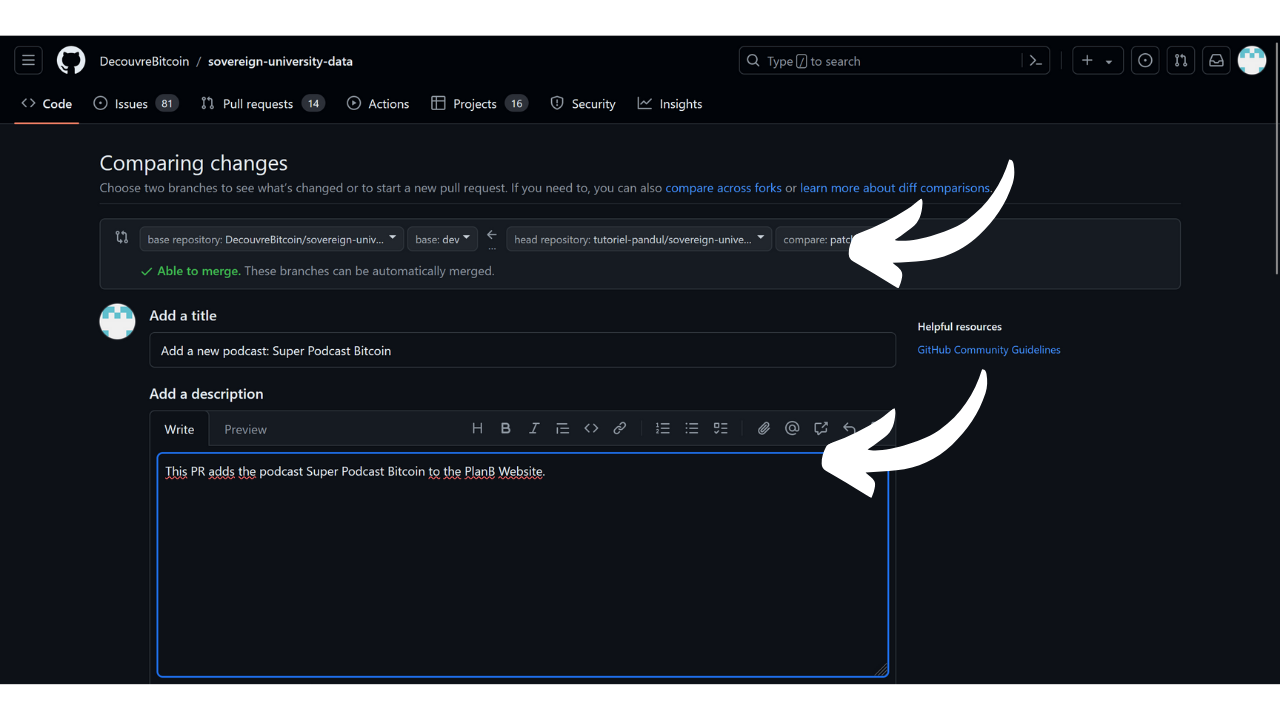The image size is (1280, 720).
Task: View your issues from the header icon
Action: tap(1145, 61)
